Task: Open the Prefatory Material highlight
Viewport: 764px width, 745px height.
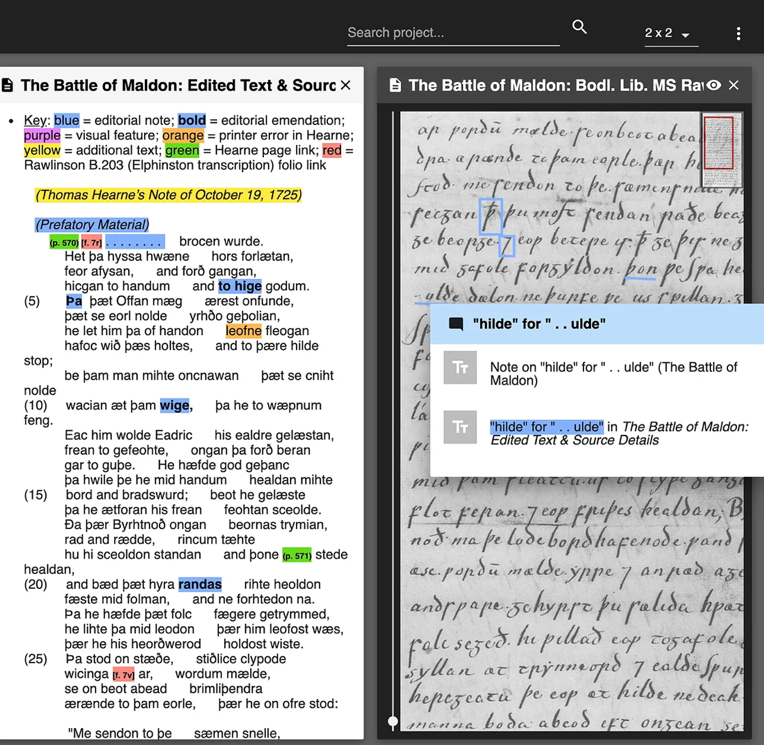Action: (x=92, y=225)
